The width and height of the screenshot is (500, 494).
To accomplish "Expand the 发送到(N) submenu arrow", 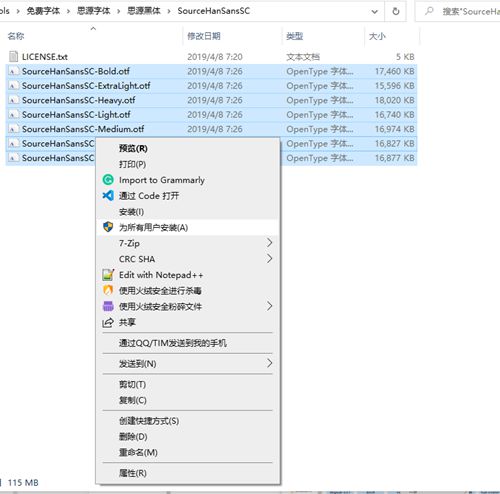I will [270, 363].
